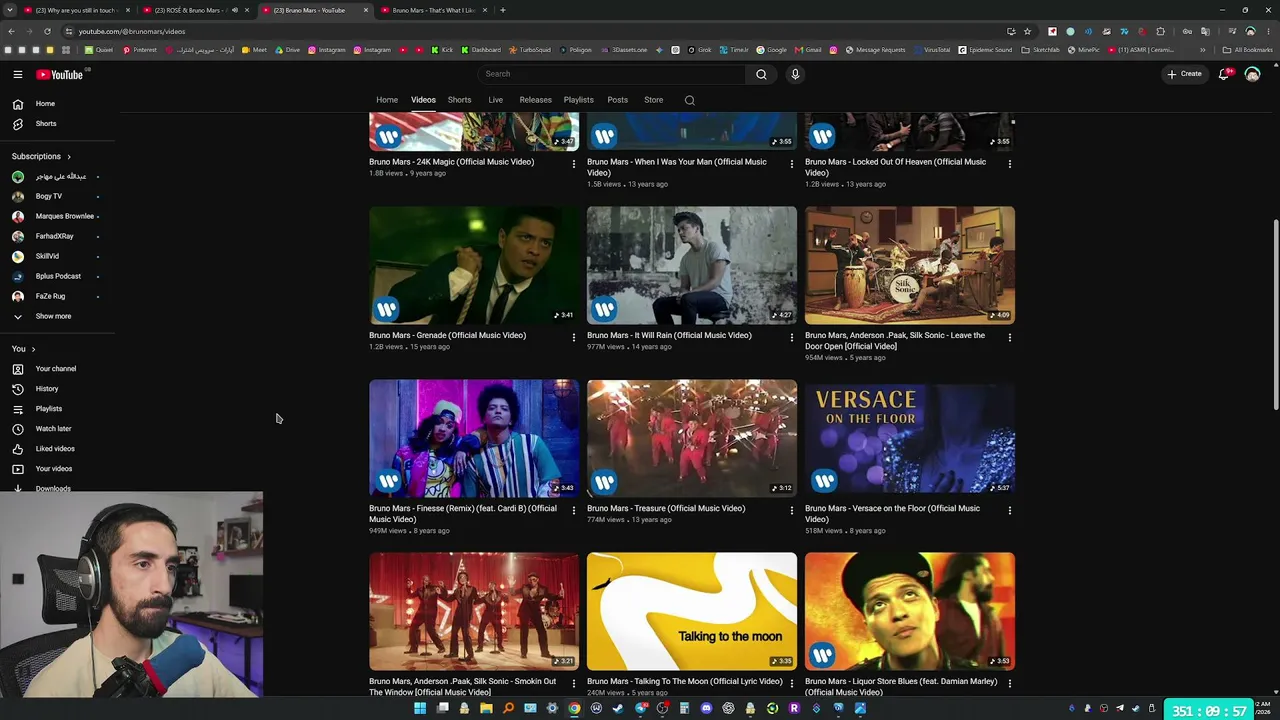Open the account avatar menu
Image resolution: width=1280 pixels, height=720 pixels.
point(1252,74)
